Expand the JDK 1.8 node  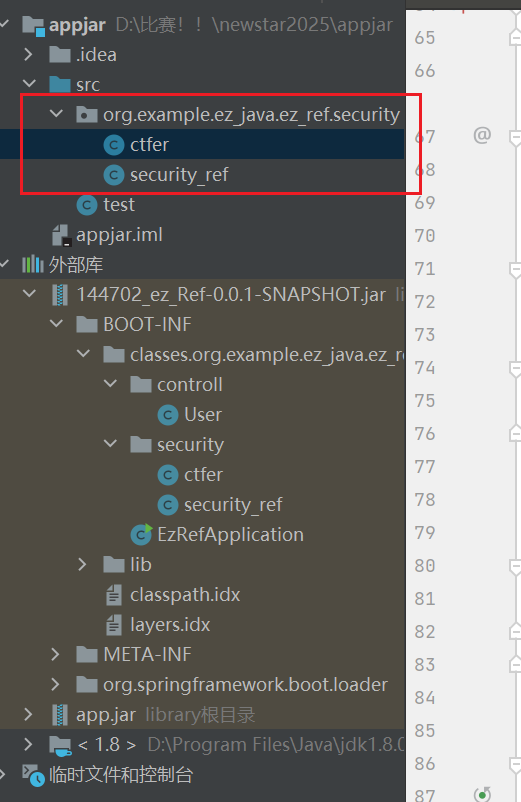tap(29, 744)
